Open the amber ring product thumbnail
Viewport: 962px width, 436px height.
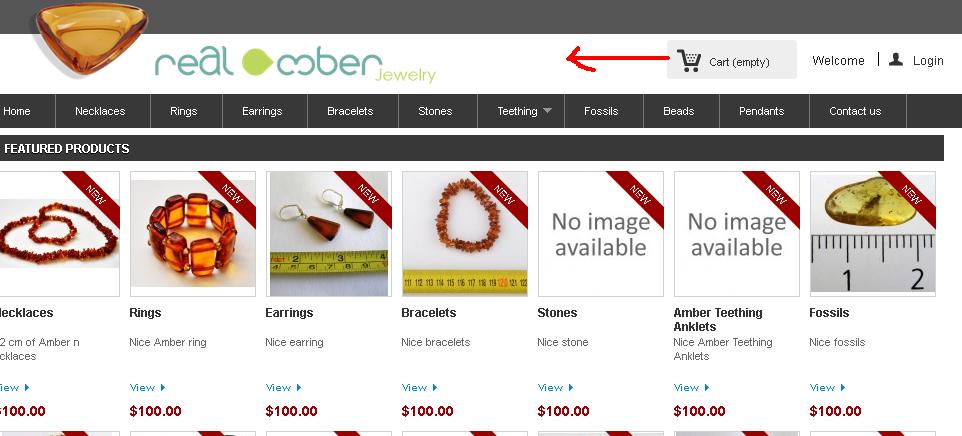[x=193, y=234]
